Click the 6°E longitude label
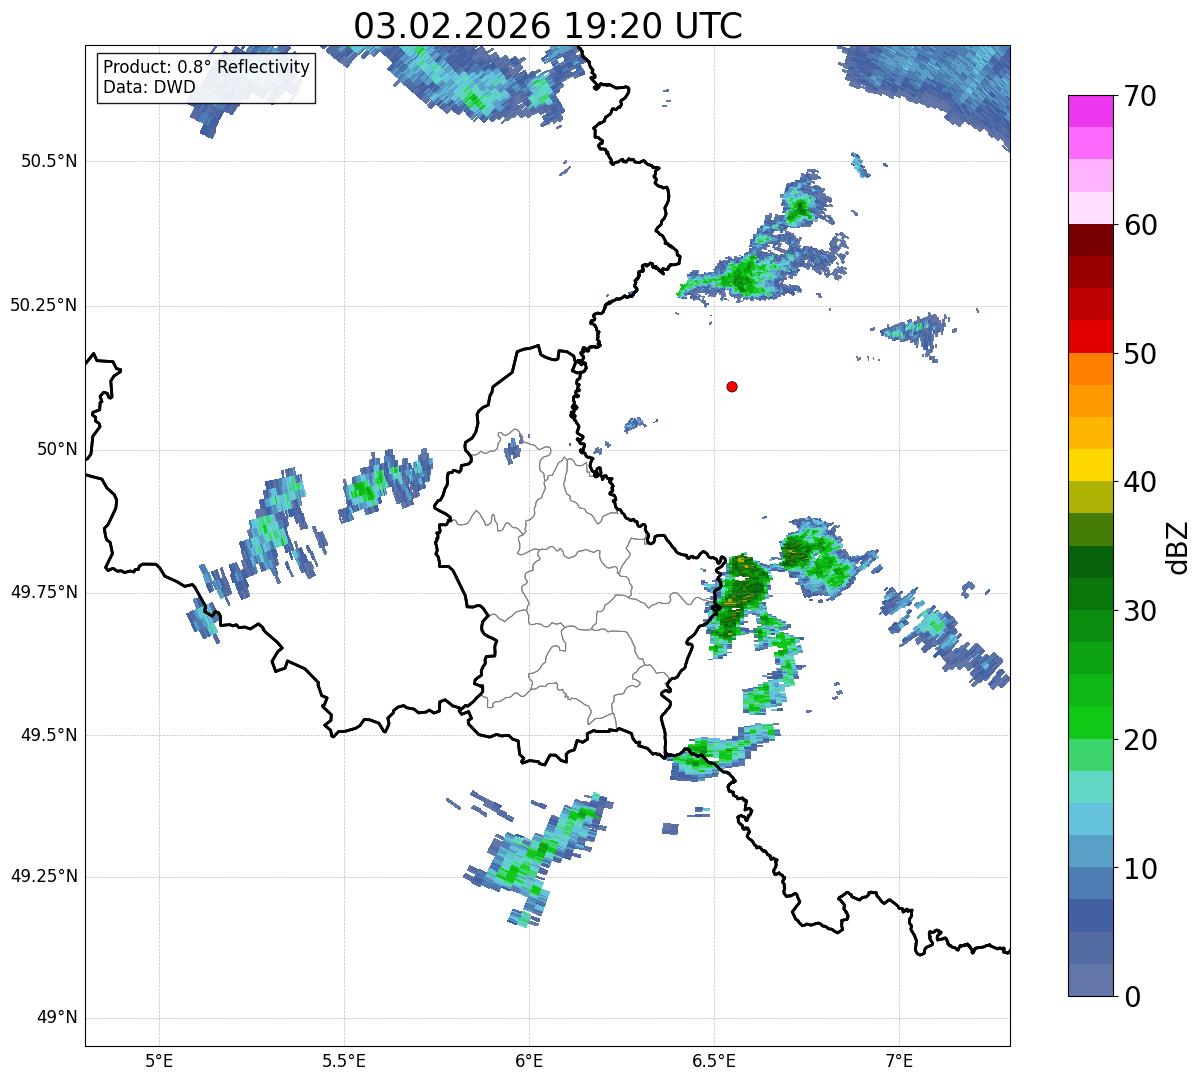Image resolution: width=1202 pixels, height=1081 pixels. (529, 1060)
